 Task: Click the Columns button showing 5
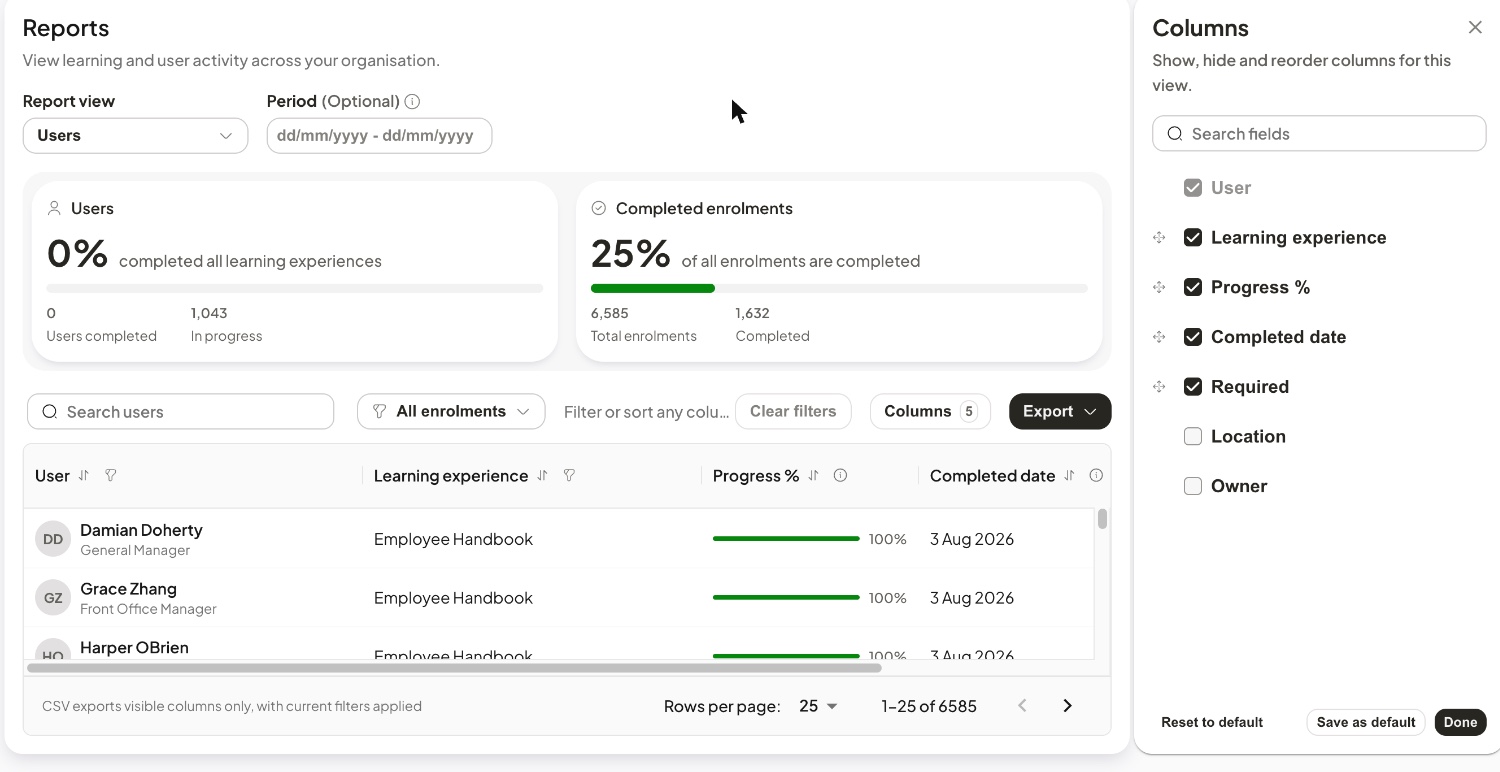click(x=930, y=411)
